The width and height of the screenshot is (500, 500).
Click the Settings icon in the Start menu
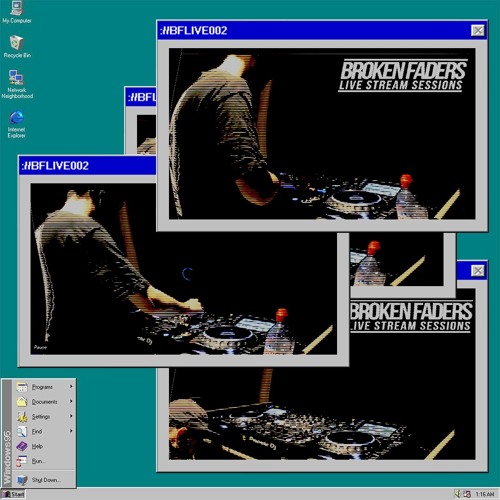[x=22, y=417]
